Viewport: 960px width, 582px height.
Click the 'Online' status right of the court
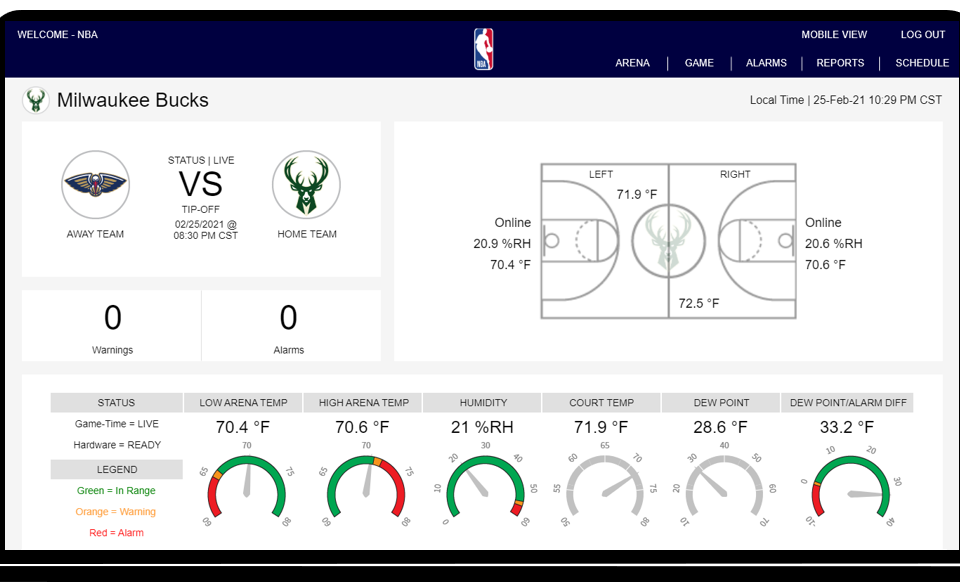pyautogui.click(x=823, y=223)
